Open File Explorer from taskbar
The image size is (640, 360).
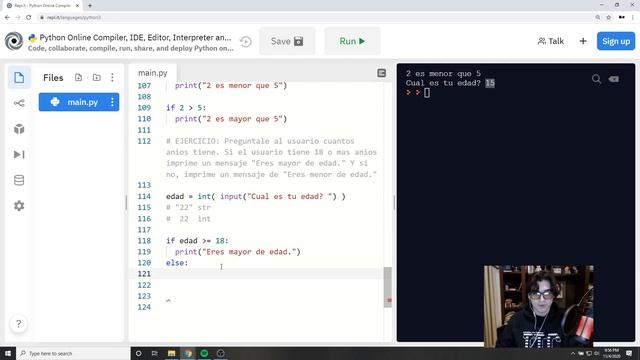[x=171, y=353]
